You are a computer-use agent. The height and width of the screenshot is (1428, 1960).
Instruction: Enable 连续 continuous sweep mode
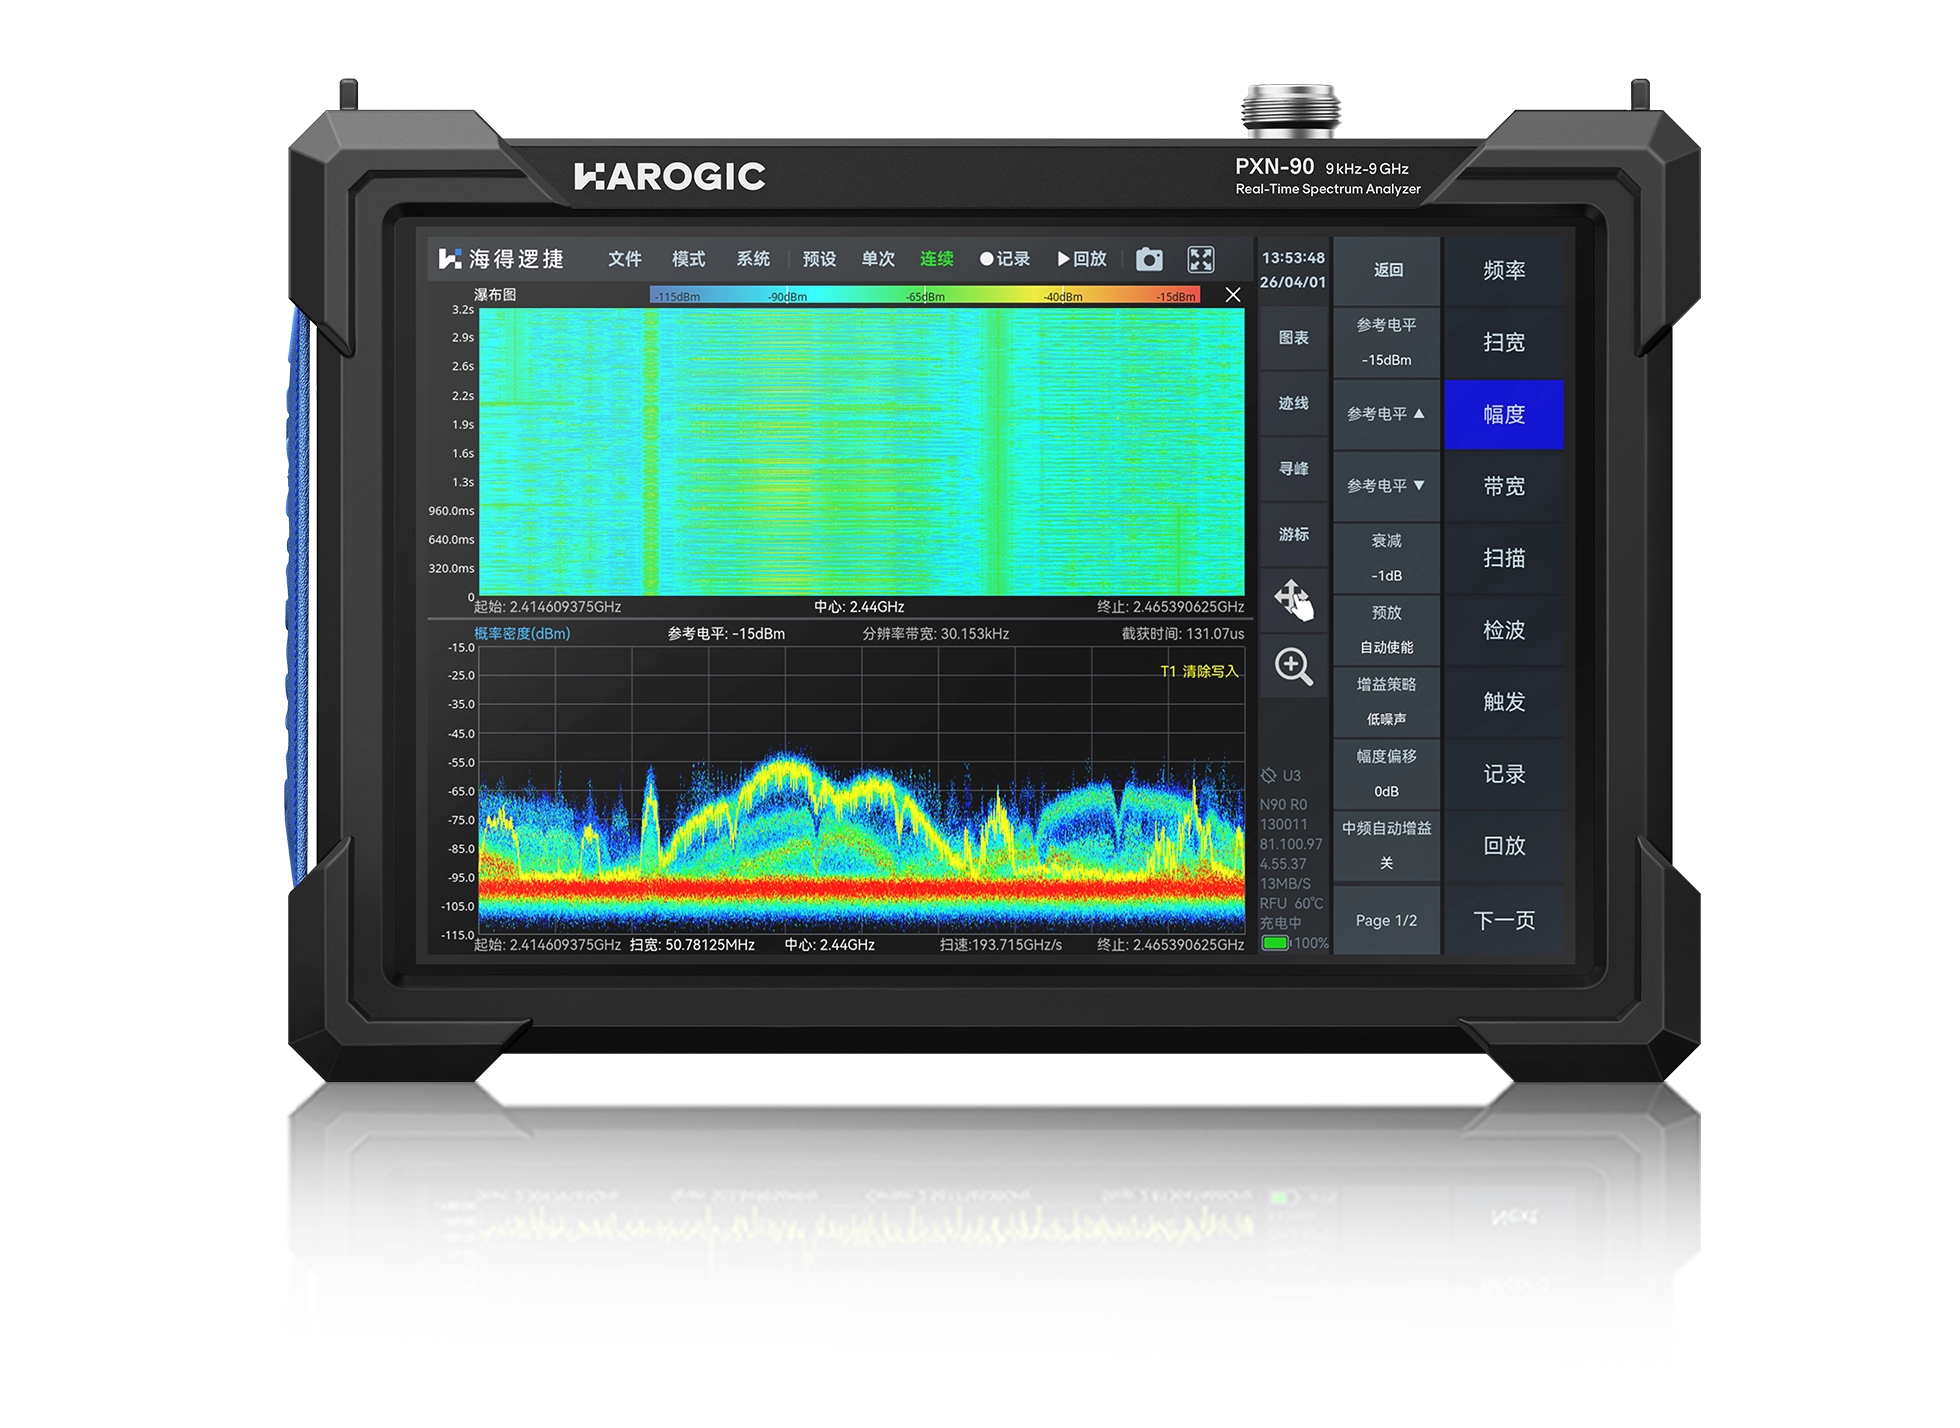click(x=936, y=259)
